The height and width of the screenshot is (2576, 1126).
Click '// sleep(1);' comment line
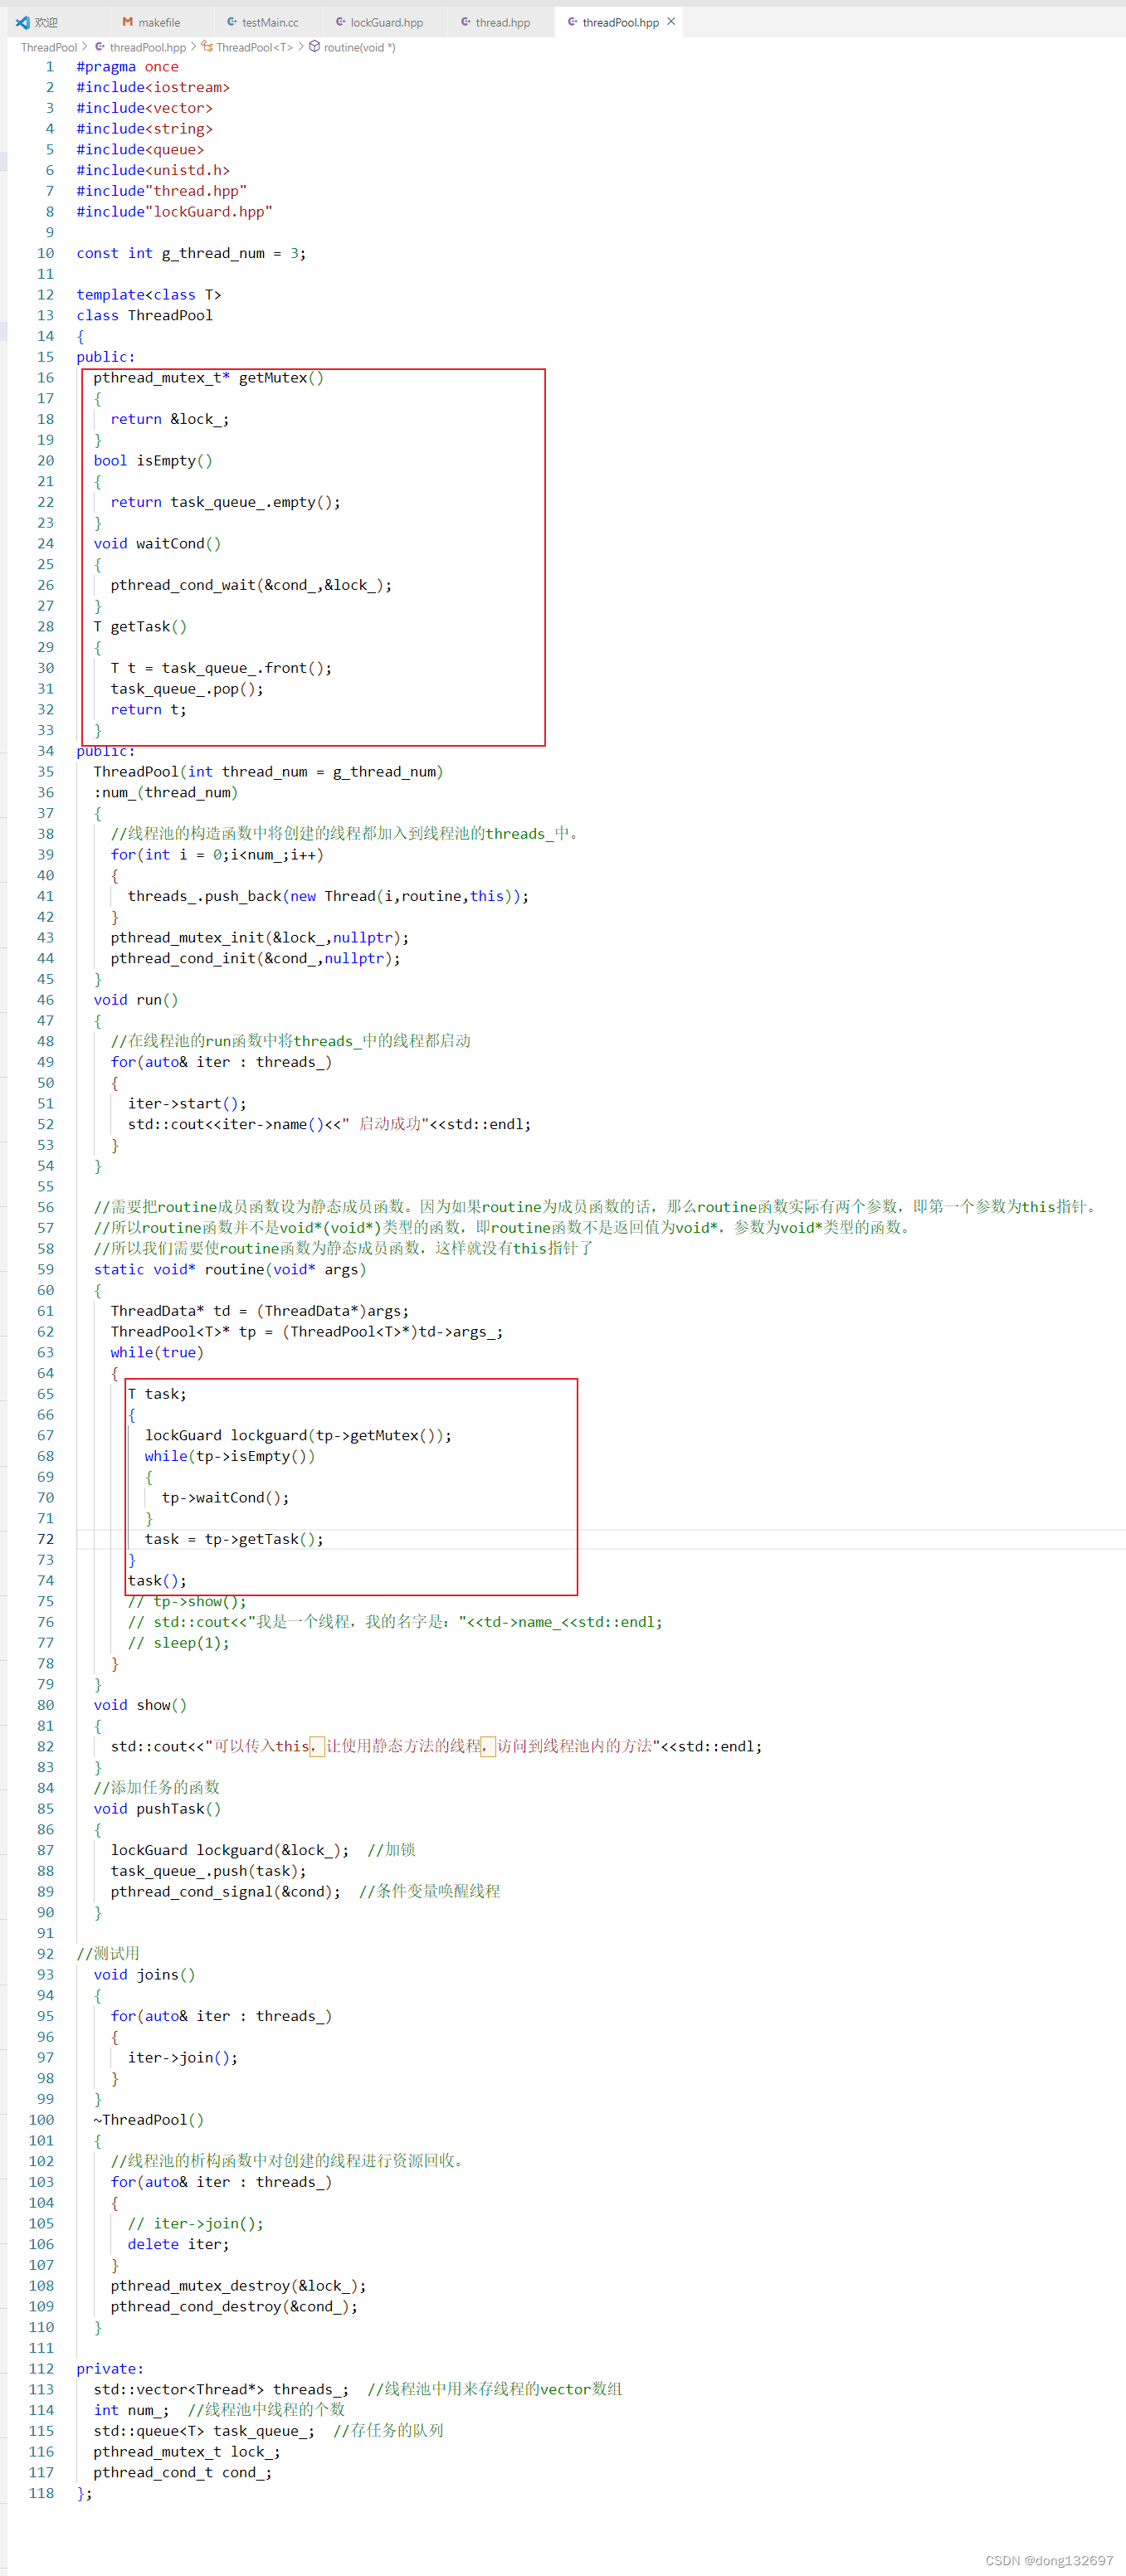(179, 1643)
